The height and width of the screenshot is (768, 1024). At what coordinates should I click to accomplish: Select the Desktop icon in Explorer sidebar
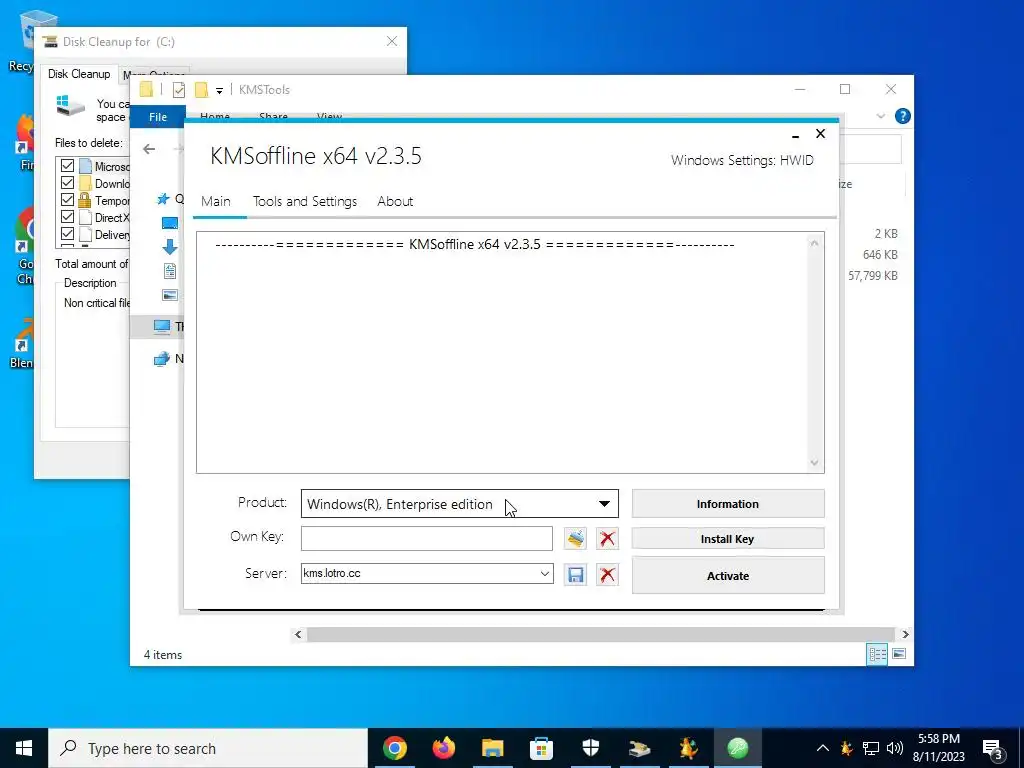[x=170, y=223]
